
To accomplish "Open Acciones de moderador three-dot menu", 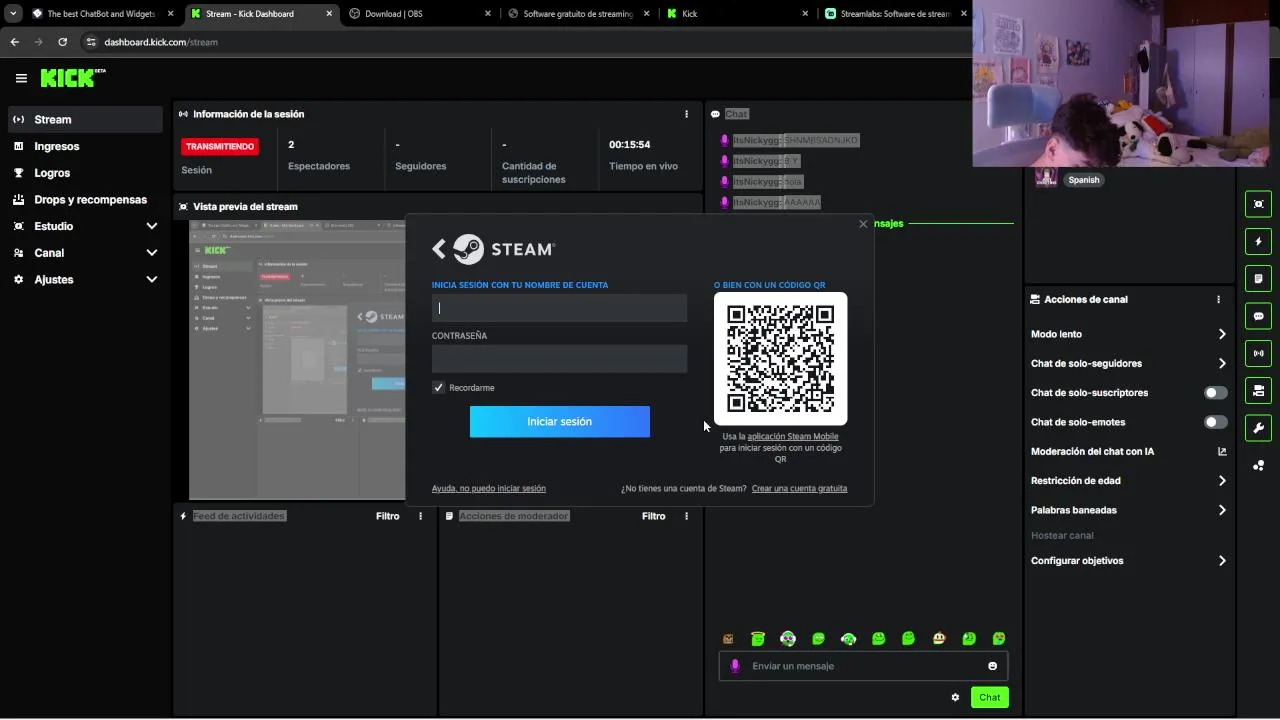I will (686, 516).
